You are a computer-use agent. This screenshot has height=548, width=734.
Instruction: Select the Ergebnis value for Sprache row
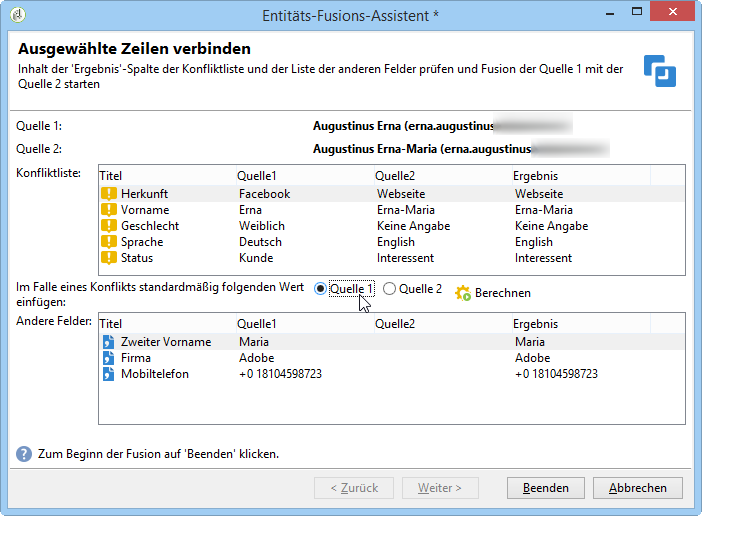click(534, 242)
